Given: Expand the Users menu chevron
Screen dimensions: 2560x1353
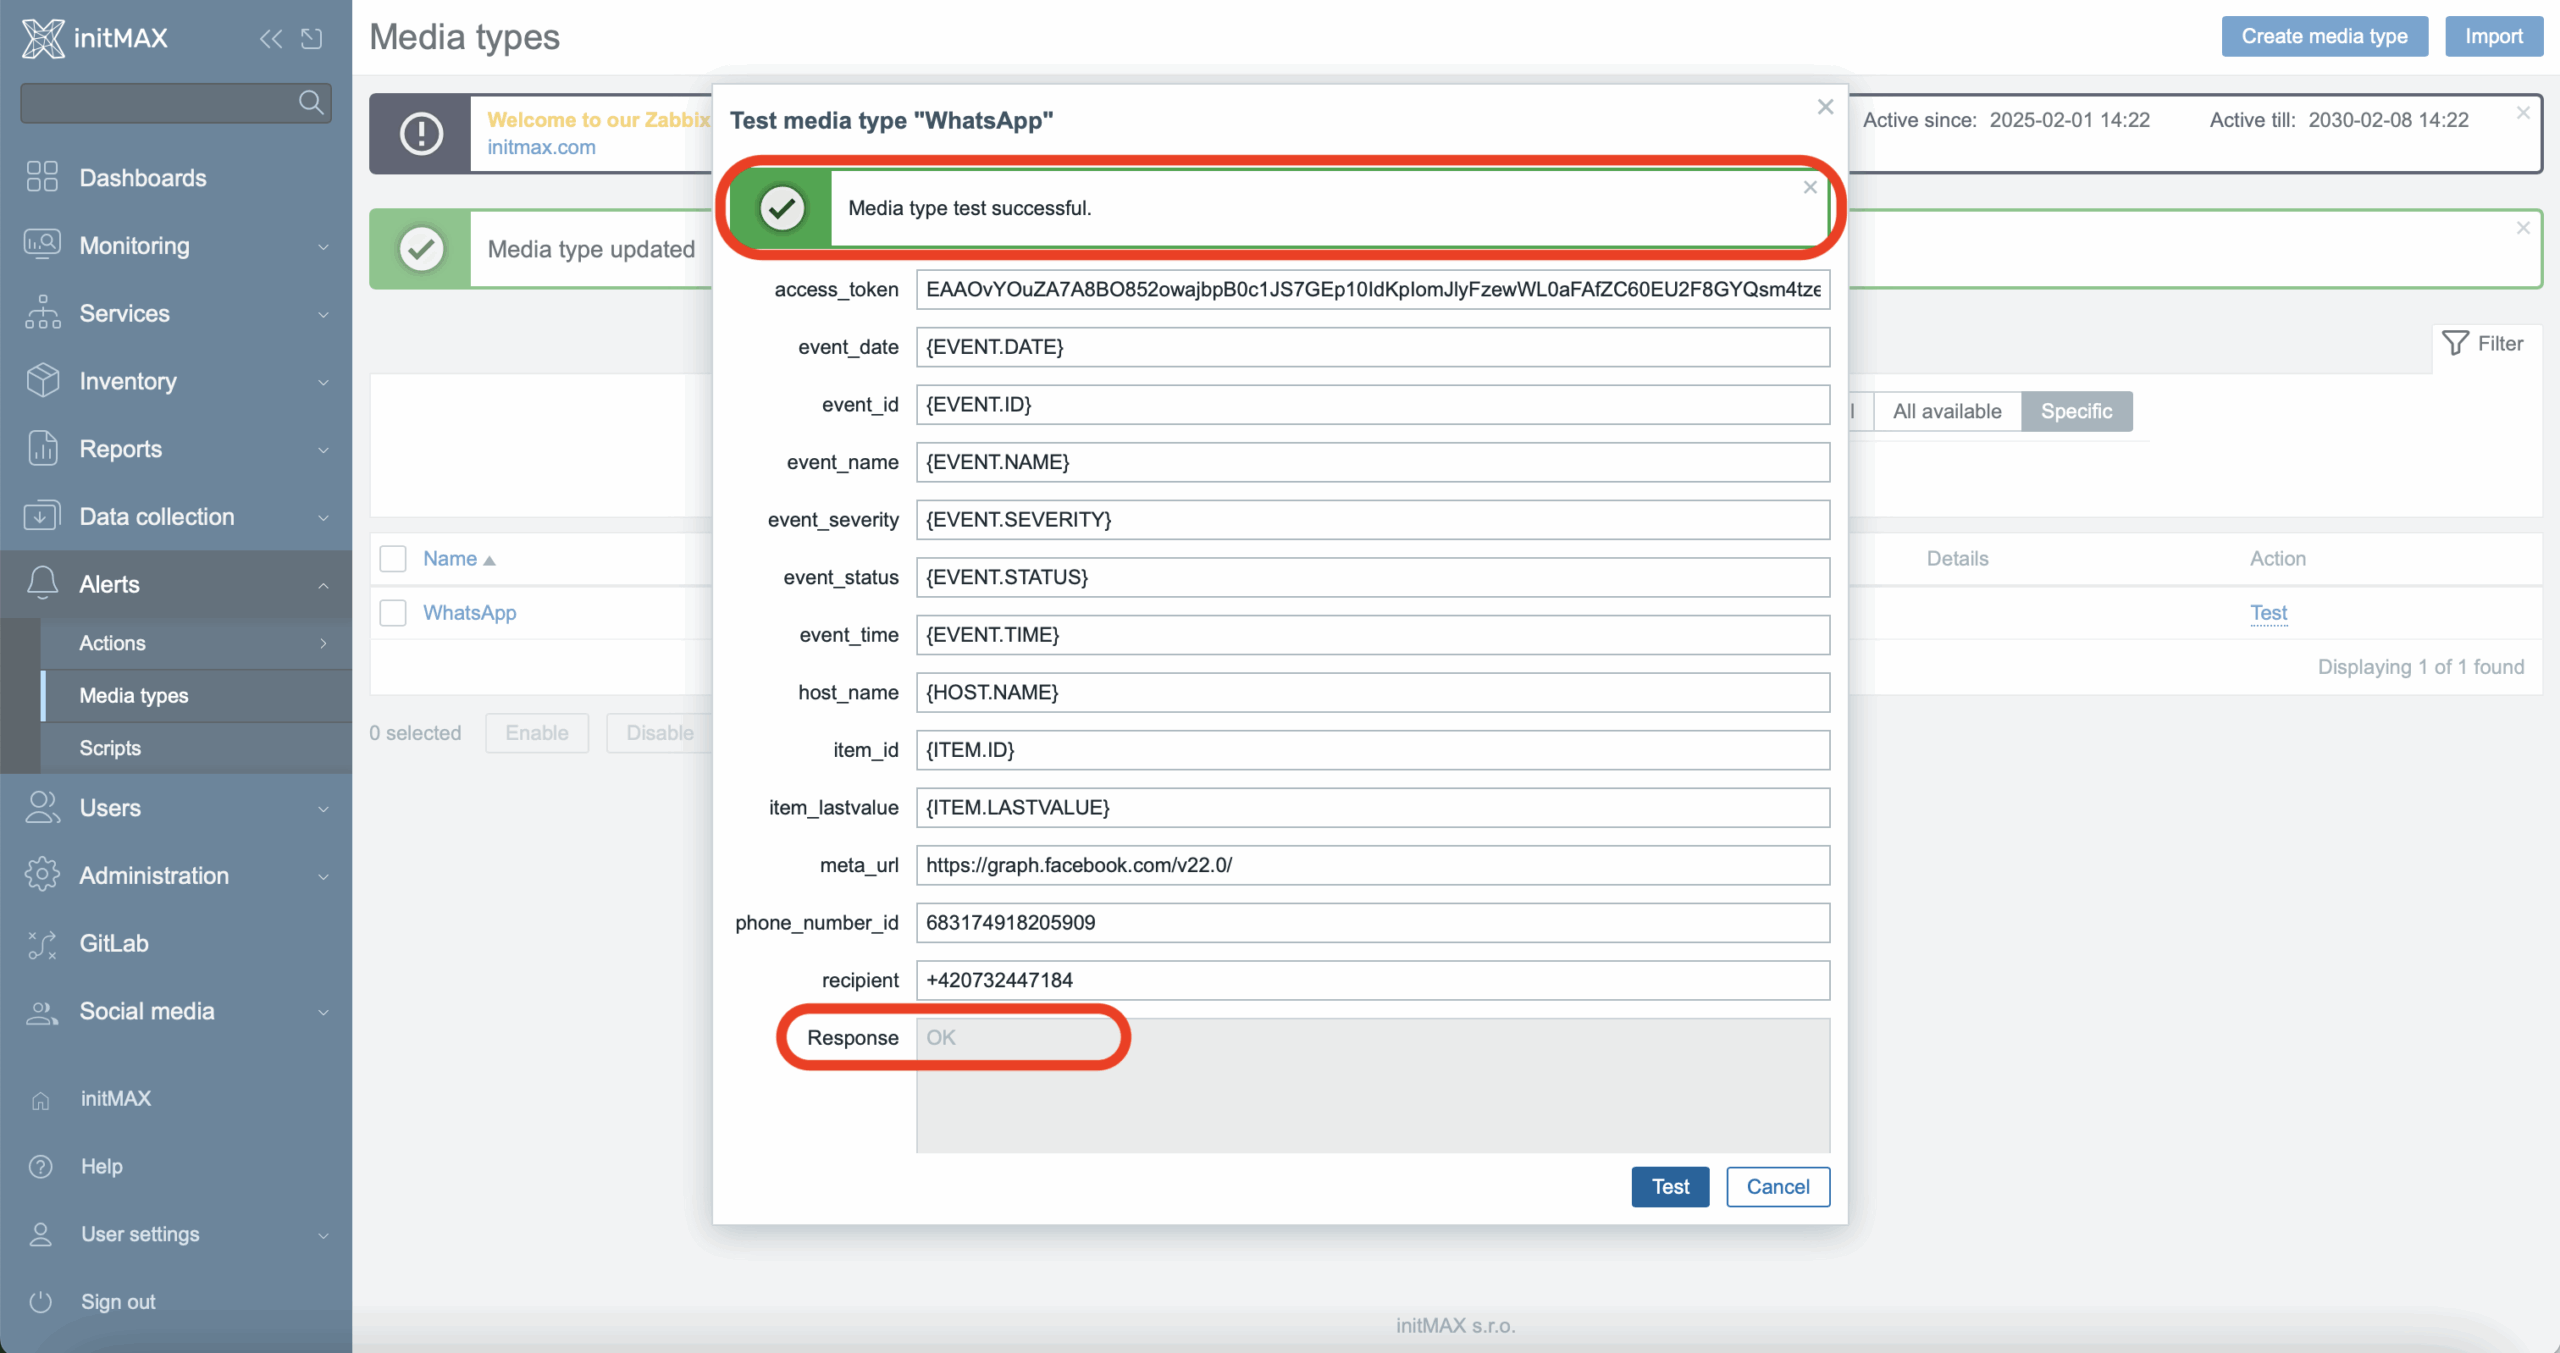Looking at the screenshot, I should [x=323, y=808].
